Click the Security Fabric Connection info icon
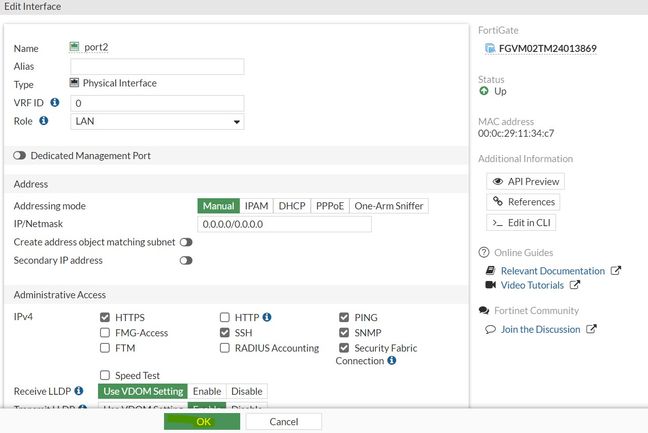 click(391, 360)
